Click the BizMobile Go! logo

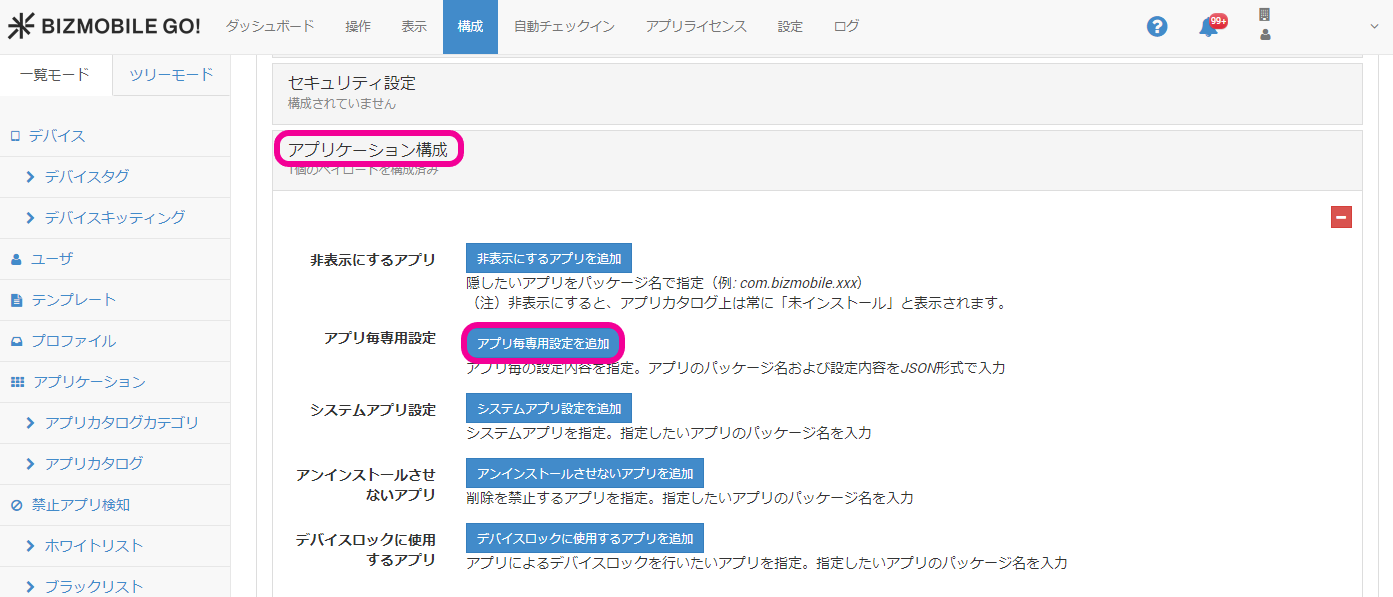click(104, 27)
